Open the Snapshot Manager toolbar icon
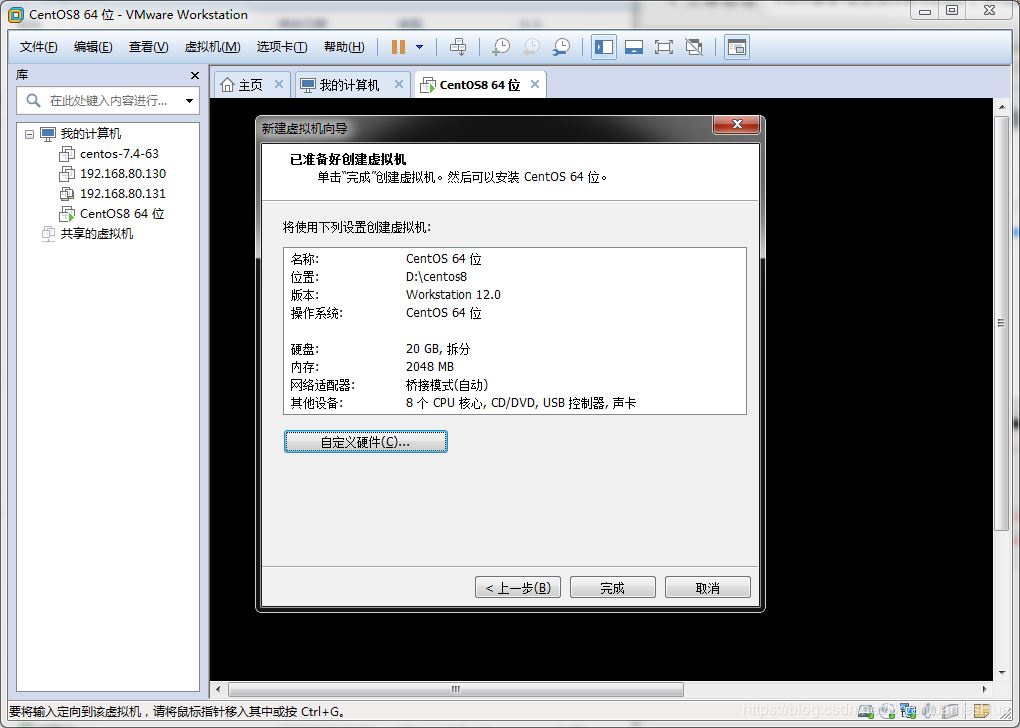The width and height of the screenshot is (1020, 728). pos(562,47)
